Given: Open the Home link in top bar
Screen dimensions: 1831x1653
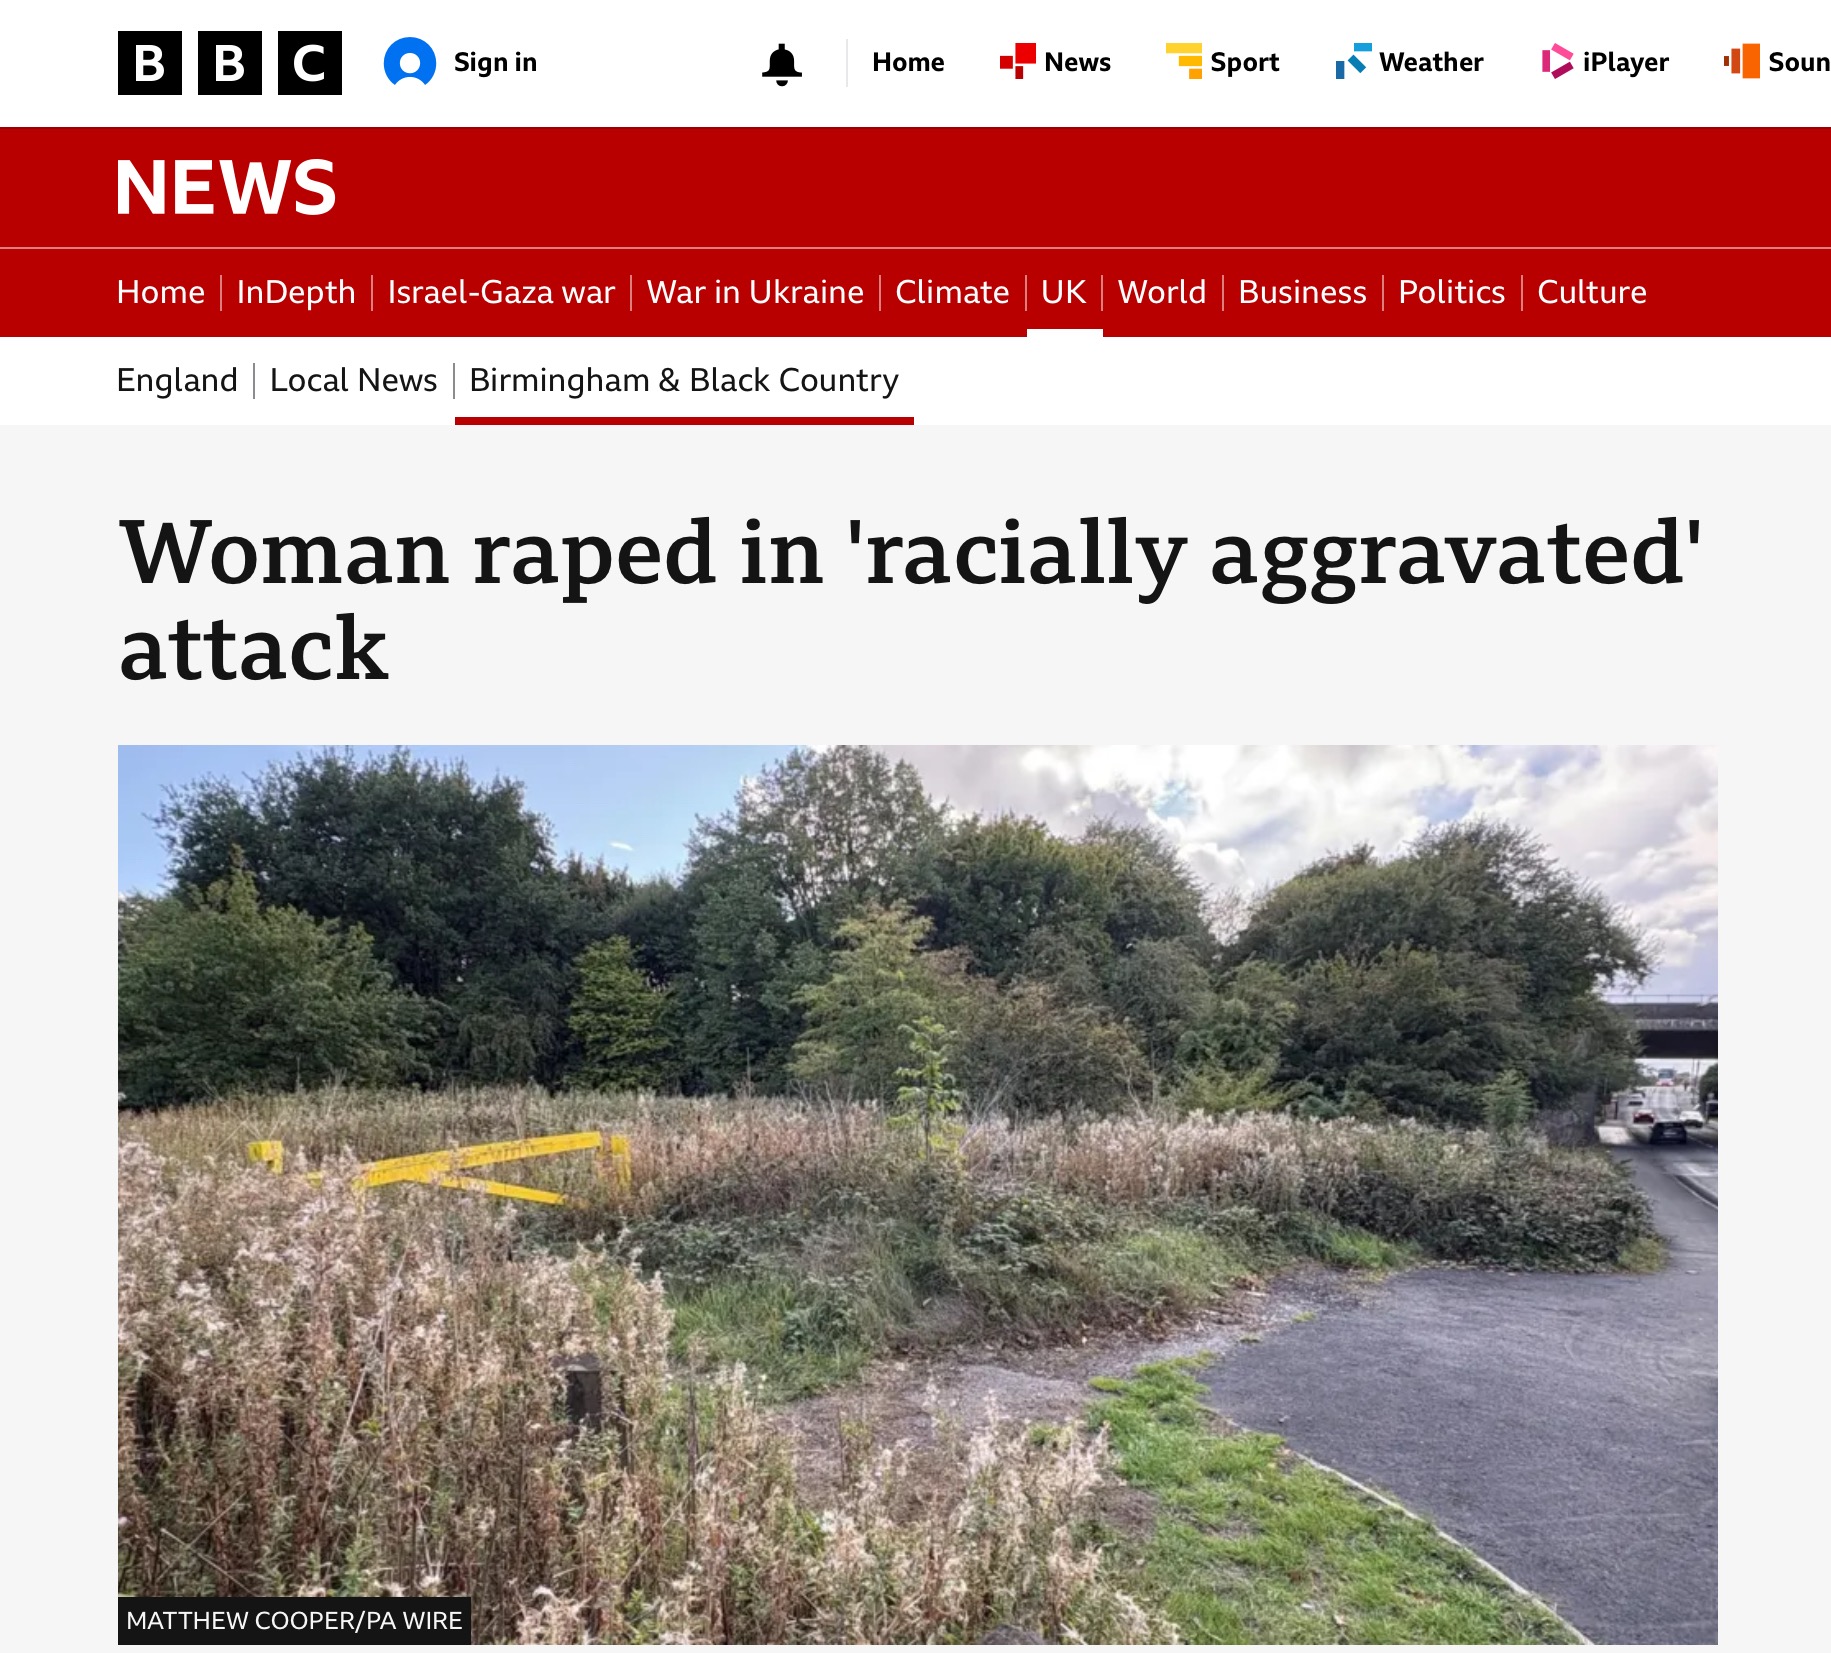Looking at the screenshot, I should point(908,62).
